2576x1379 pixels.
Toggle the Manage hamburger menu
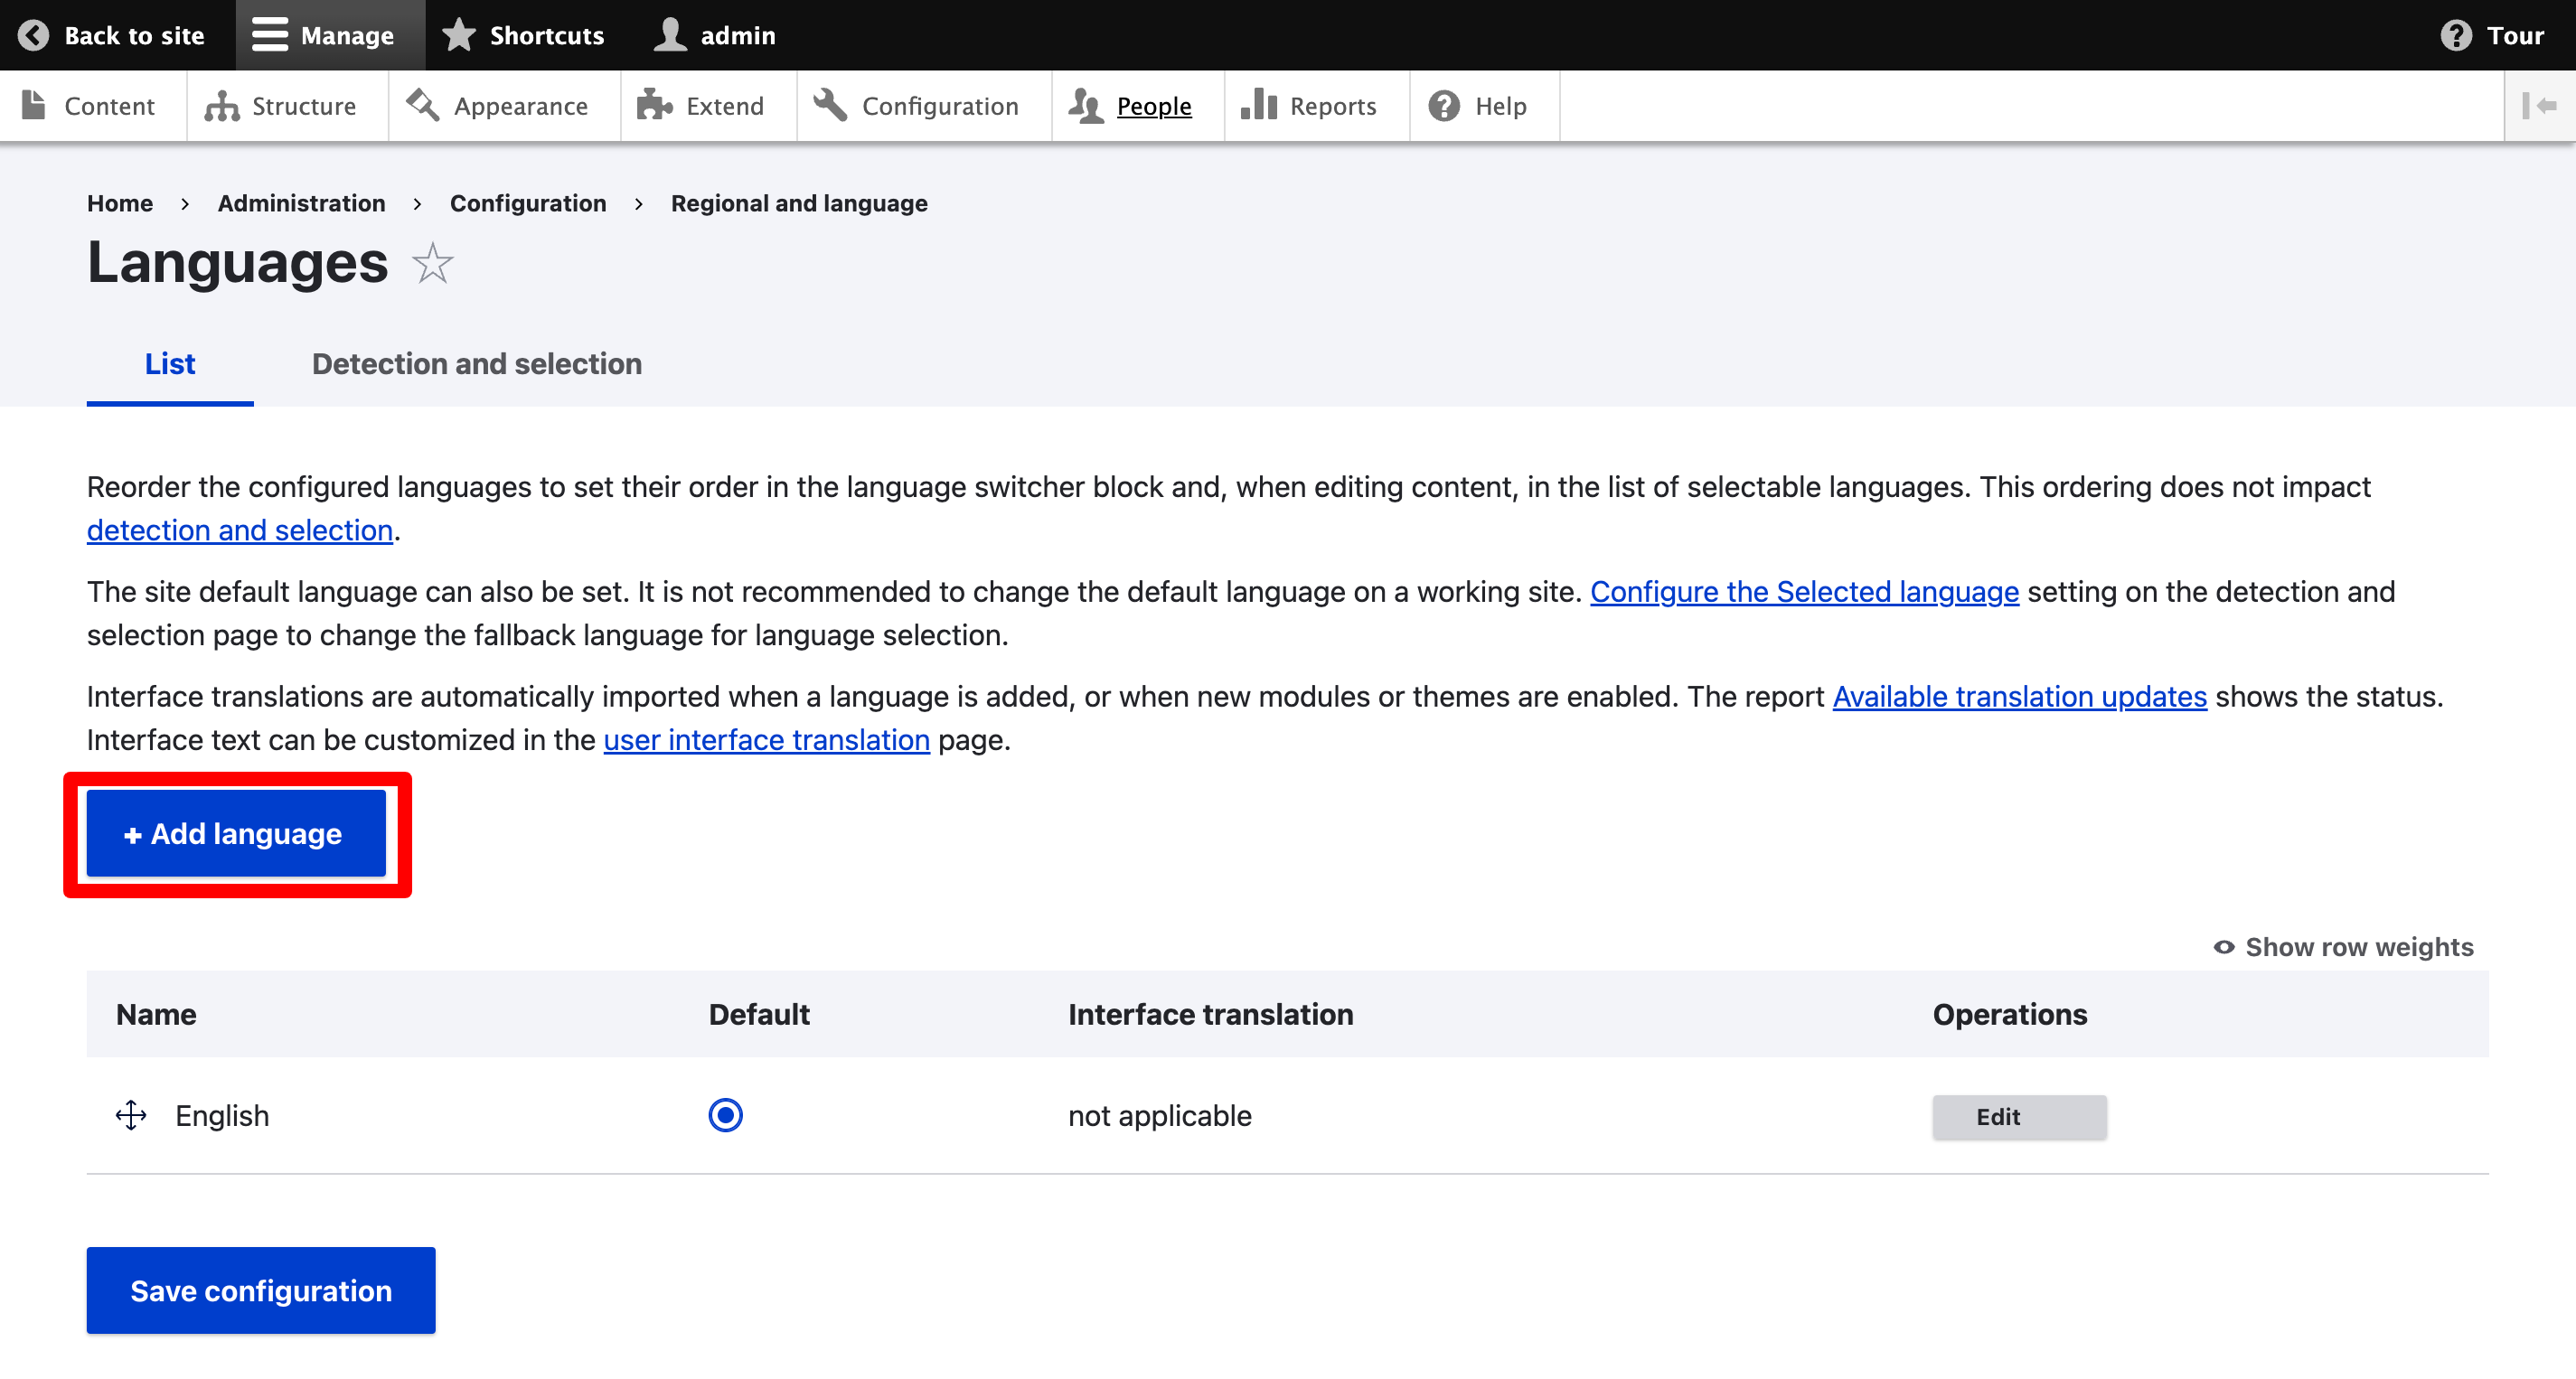click(x=270, y=35)
